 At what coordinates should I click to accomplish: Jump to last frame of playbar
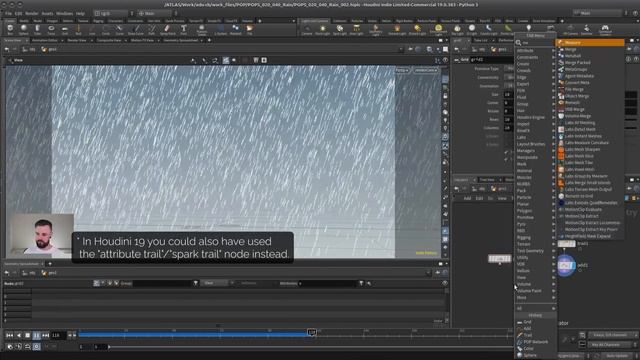pyautogui.click(x=45, y=335)
